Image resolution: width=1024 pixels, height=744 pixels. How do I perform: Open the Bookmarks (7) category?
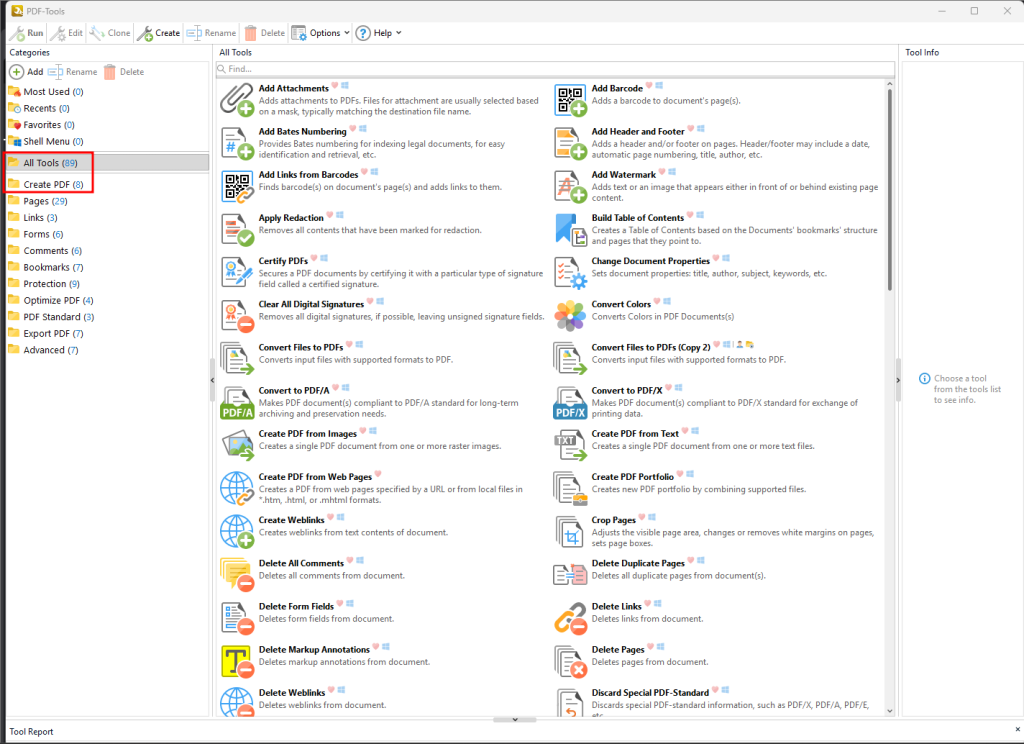point(46,267)
